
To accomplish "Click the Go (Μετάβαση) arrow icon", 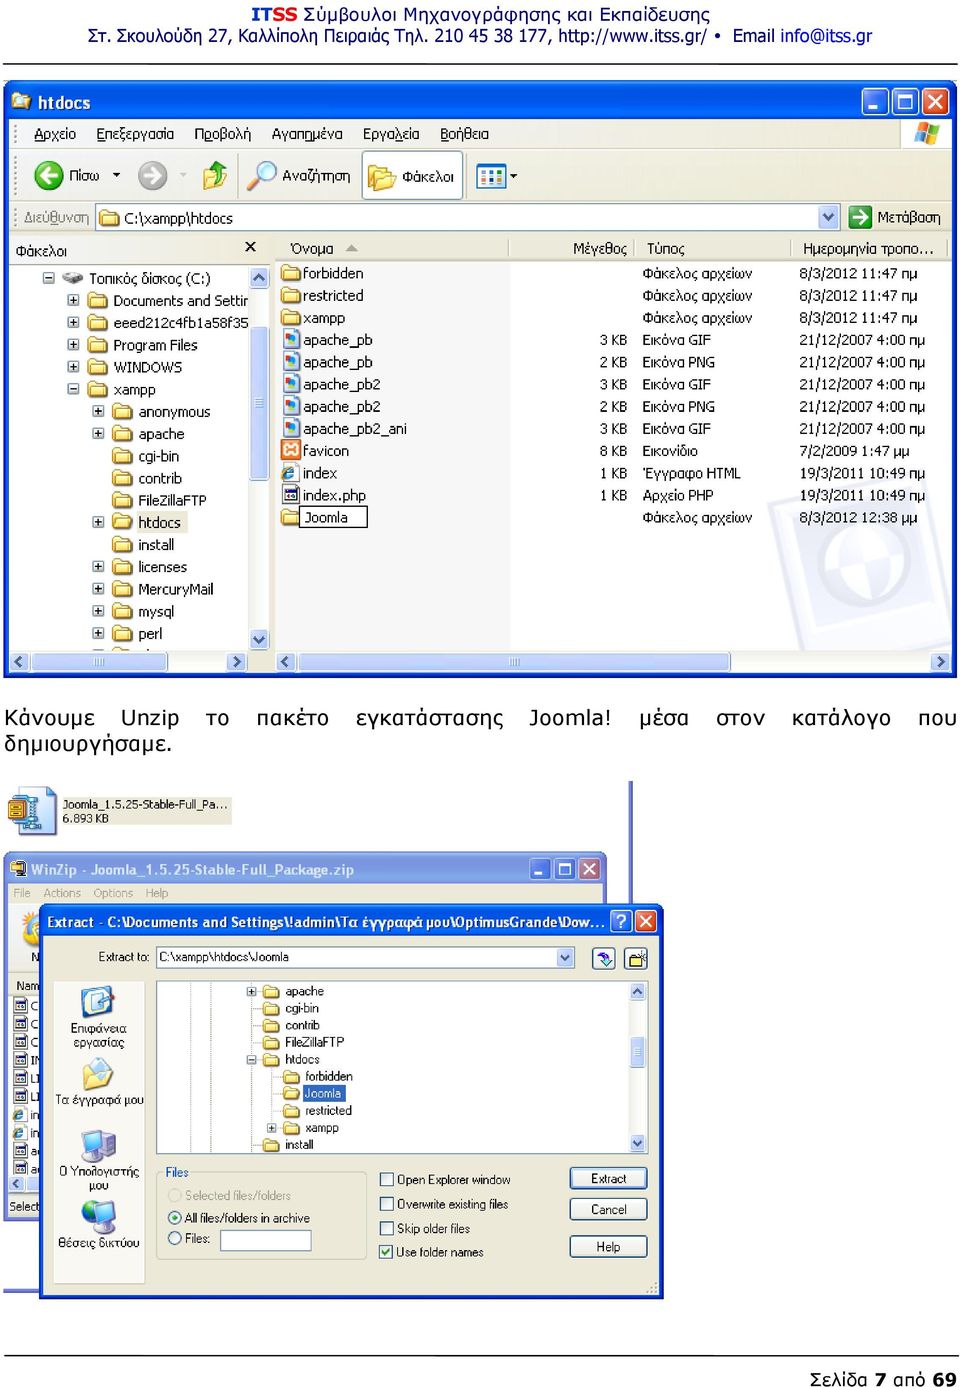I will 860,217.
